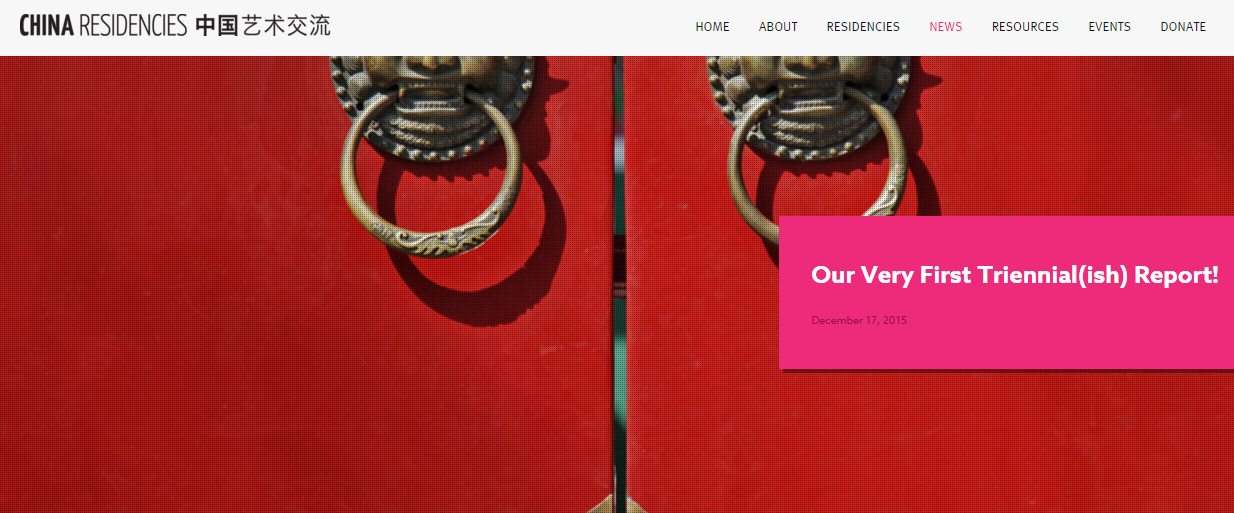
Task: Click the December 17, 2015 date text
Action: 859,321
